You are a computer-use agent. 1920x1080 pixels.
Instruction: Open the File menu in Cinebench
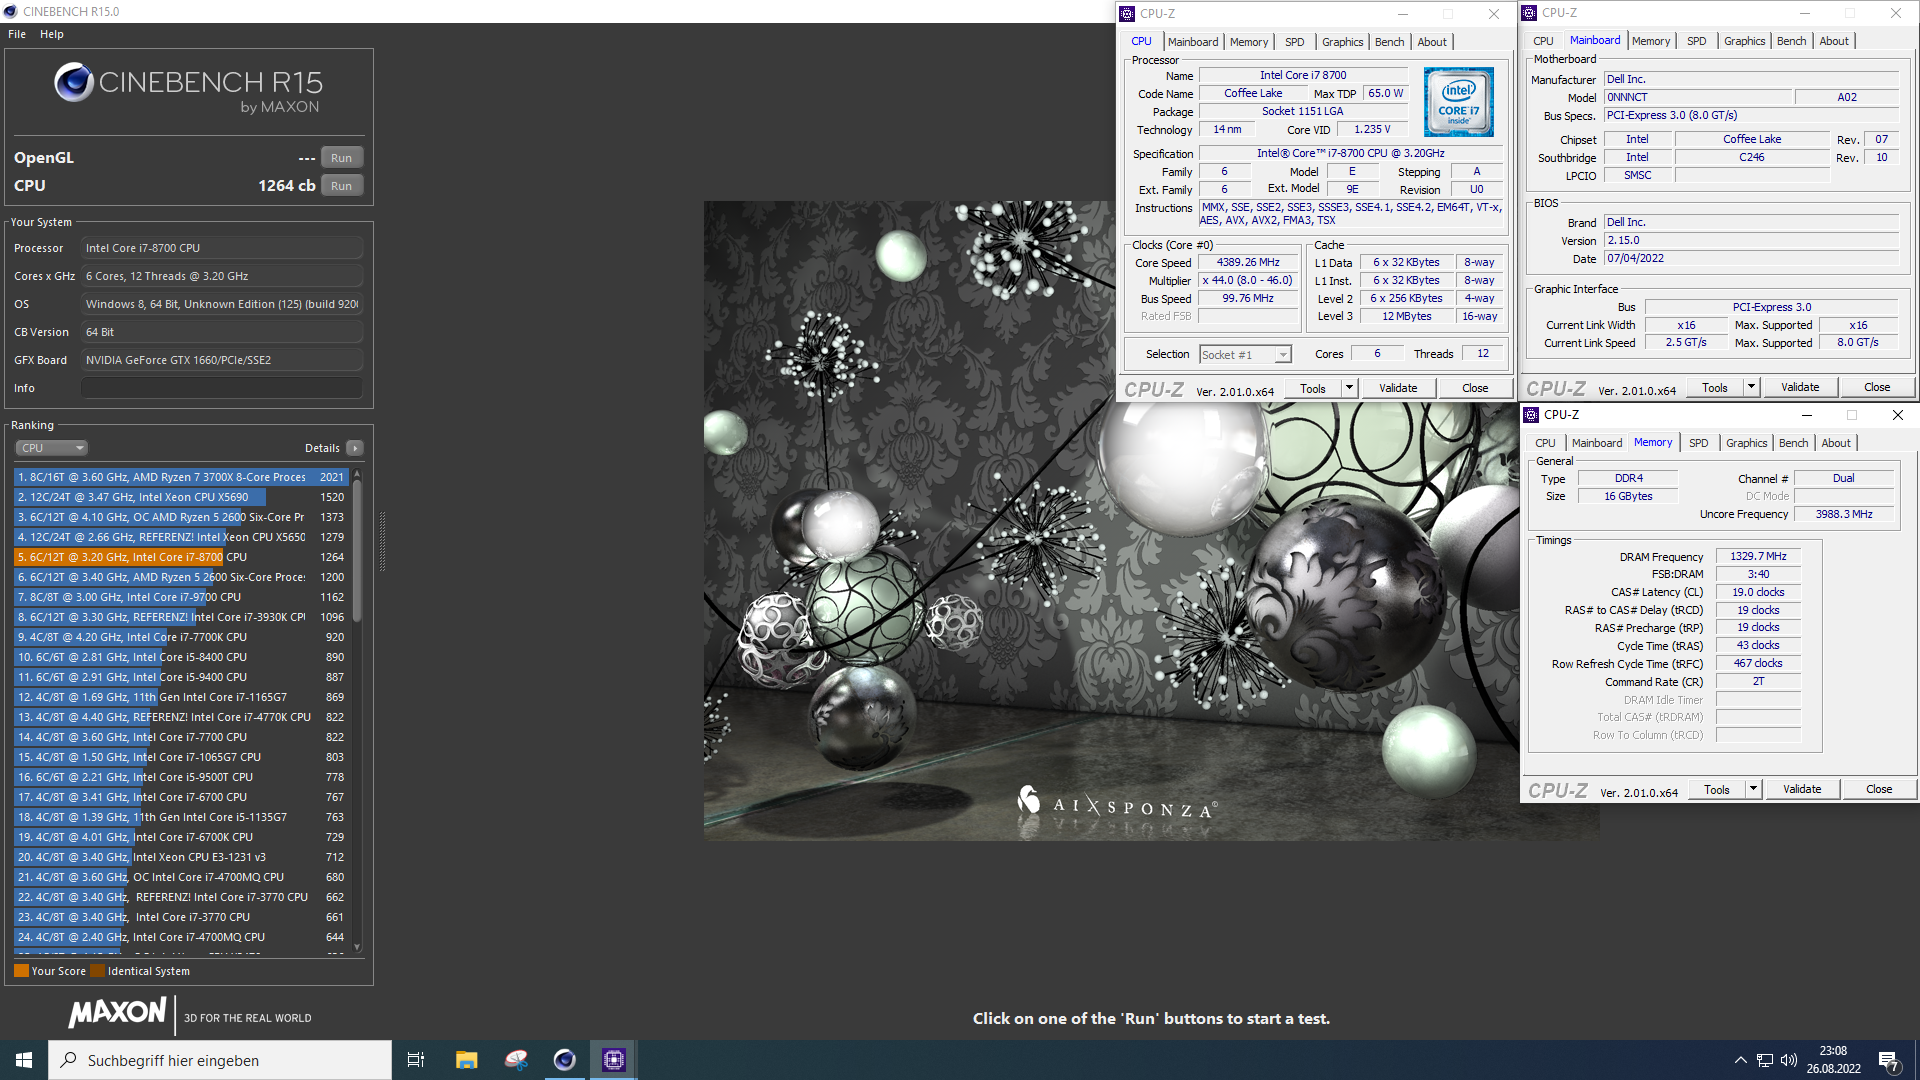pyautogui.click(x=17, y=34)
